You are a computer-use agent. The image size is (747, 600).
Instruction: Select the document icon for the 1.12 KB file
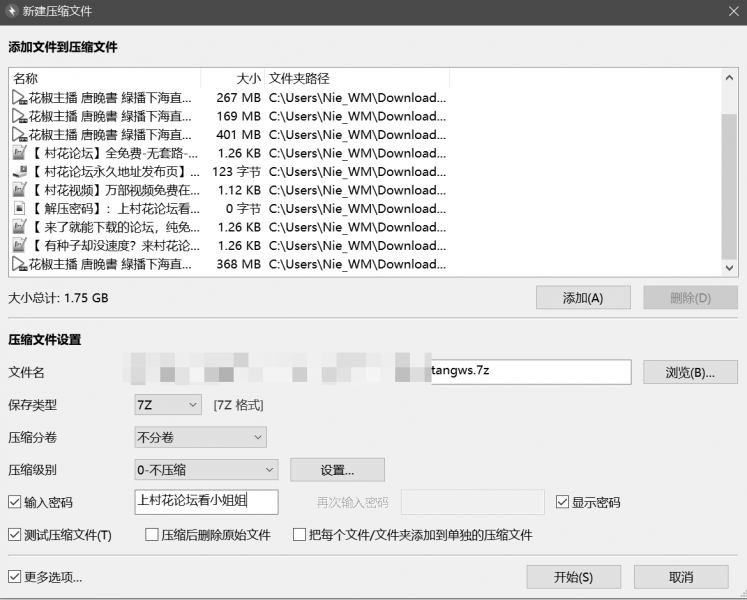point(19,190)
